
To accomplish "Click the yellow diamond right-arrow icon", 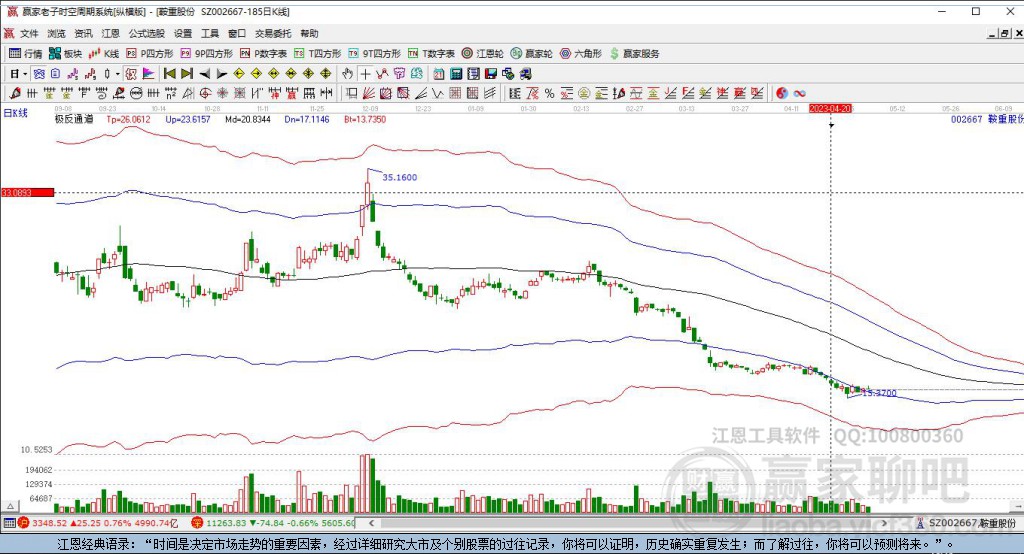I will pos(257,74).
